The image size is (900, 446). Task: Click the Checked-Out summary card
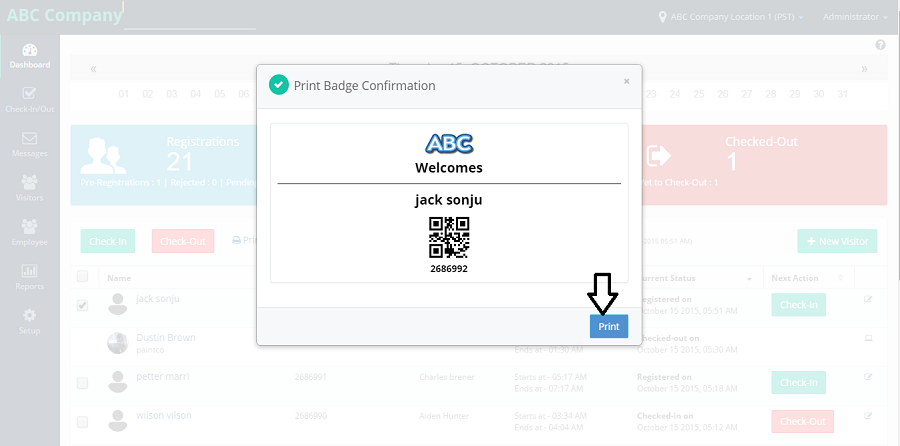click(x=764, y=165)
